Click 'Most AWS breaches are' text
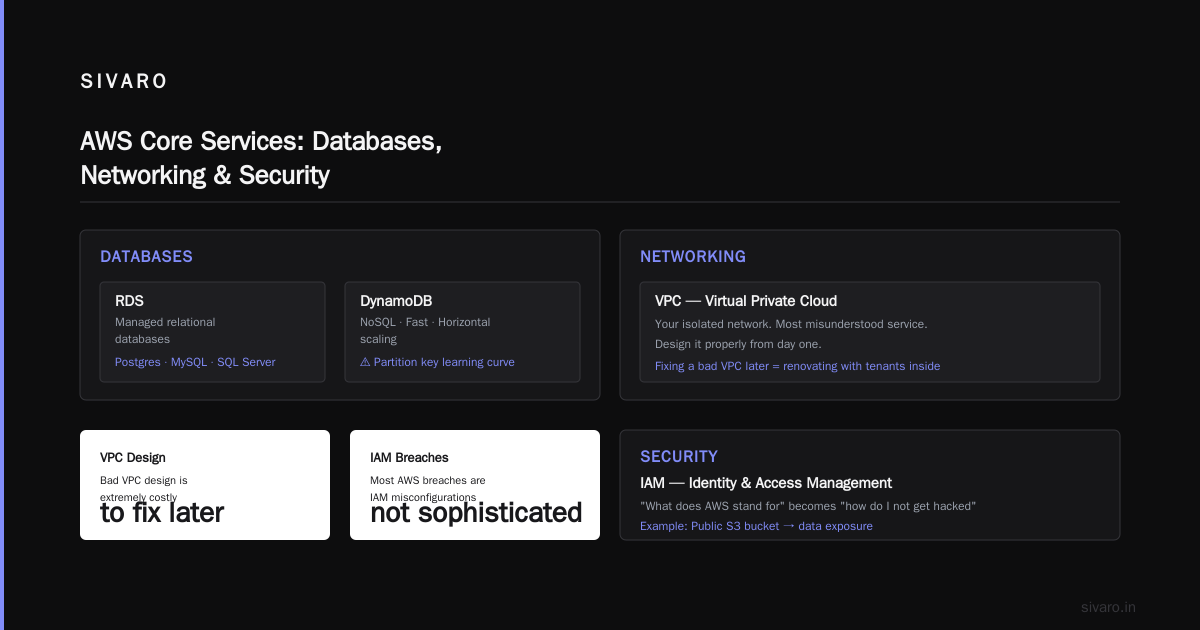 click(428, 481)
